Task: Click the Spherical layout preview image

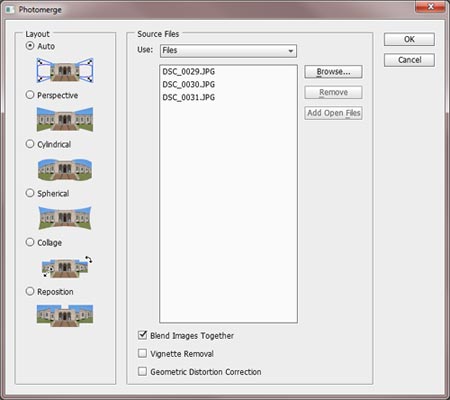Action: 65,218
